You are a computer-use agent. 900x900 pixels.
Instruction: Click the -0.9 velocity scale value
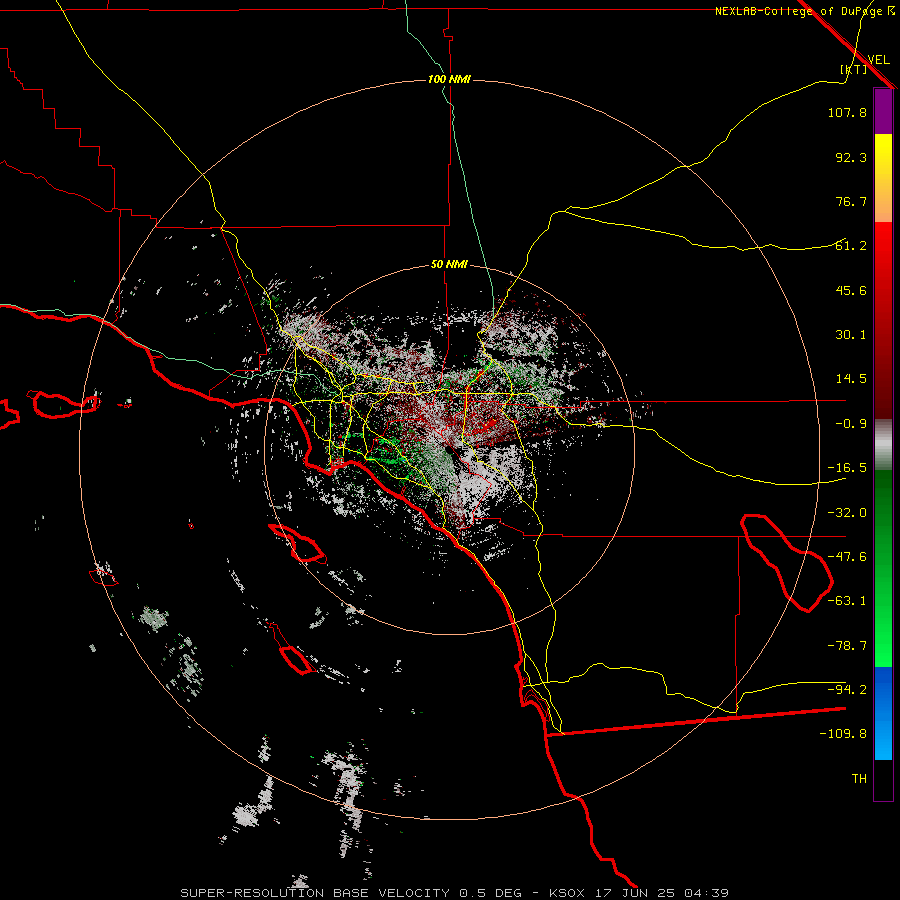coord(851,424)
